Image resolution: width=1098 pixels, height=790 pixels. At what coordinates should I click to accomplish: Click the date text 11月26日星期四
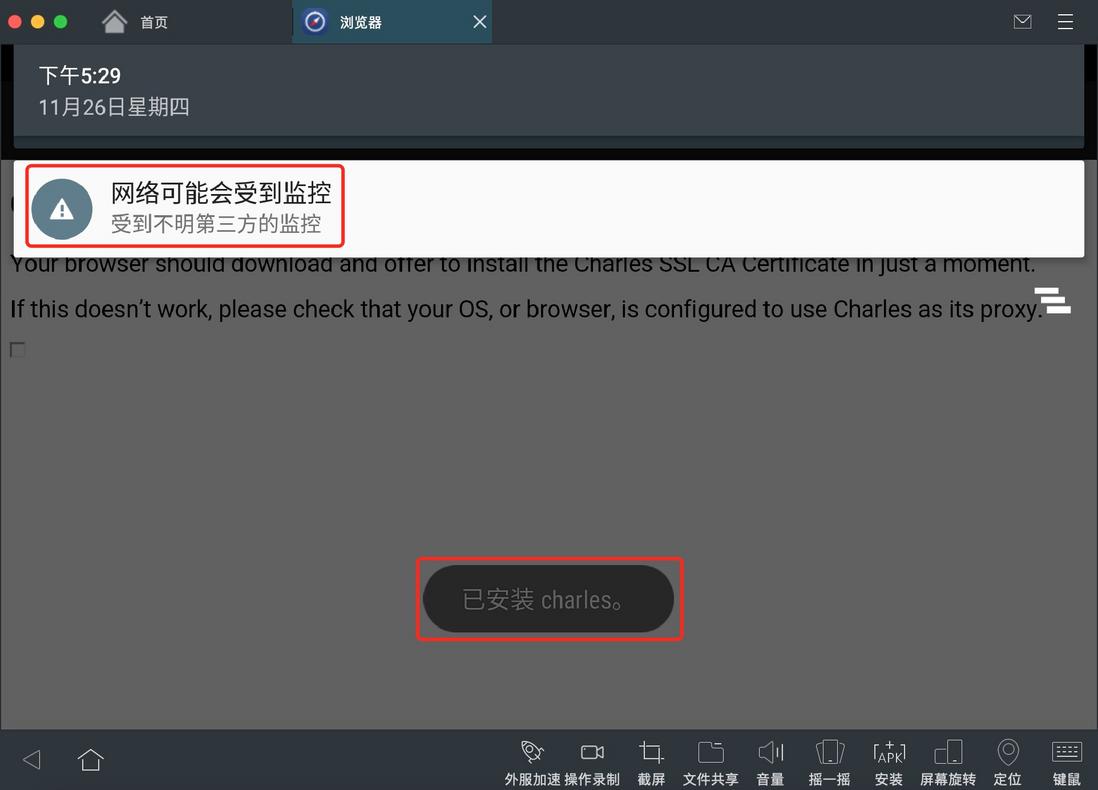pos(114,107)
